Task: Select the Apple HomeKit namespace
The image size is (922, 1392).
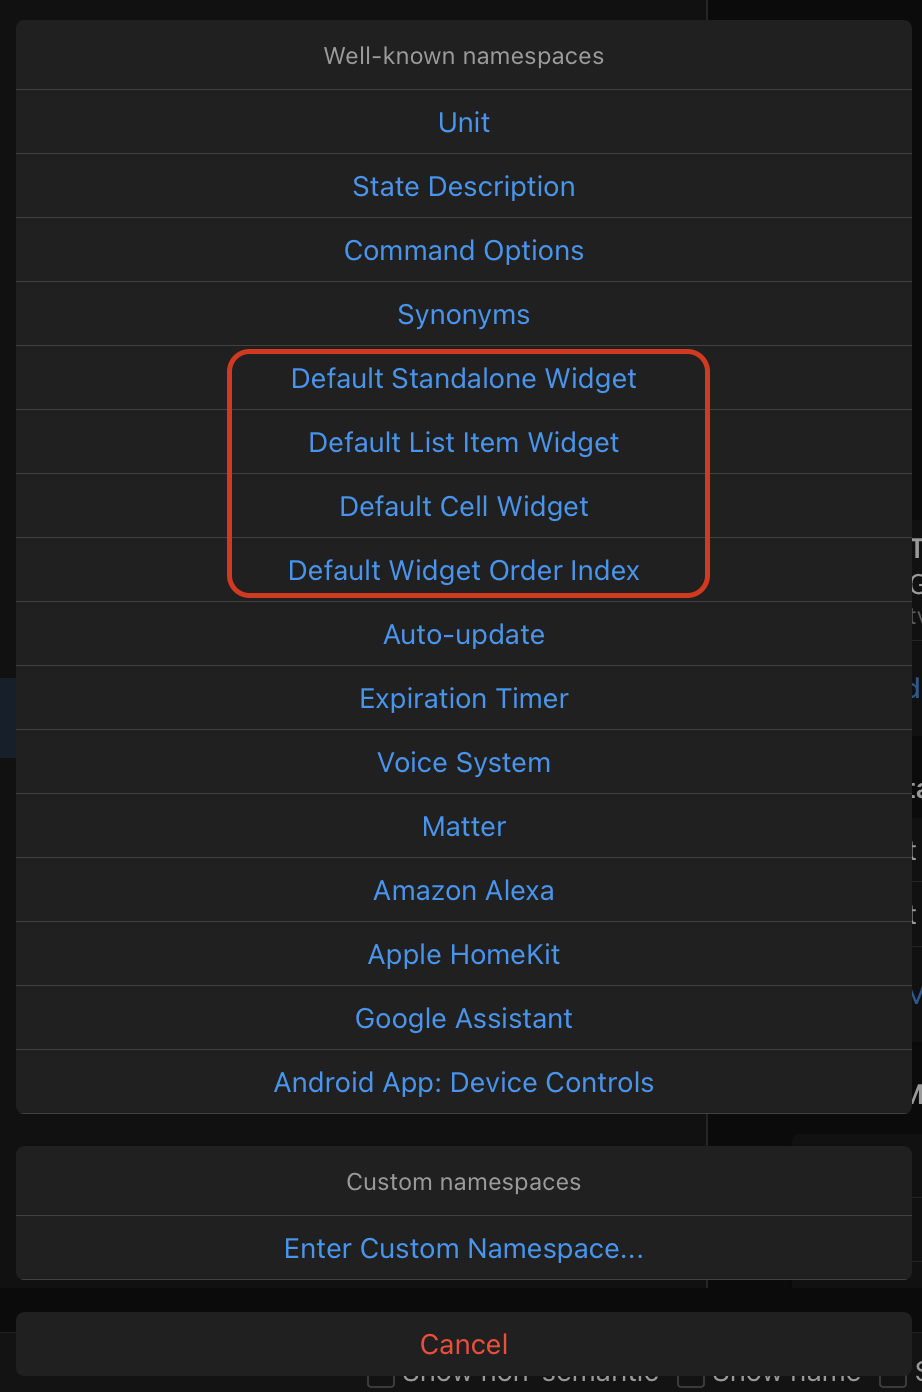Action: click(464, 954)
